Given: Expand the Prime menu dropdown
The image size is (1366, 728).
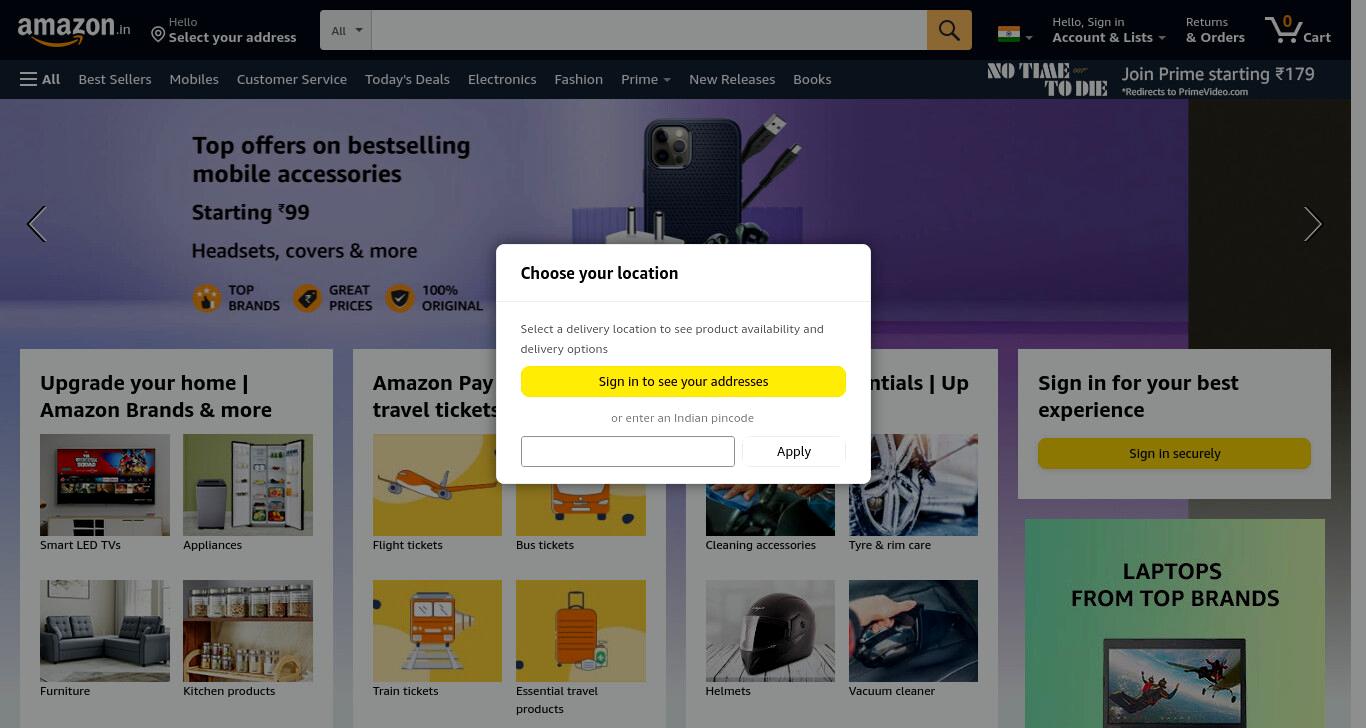Looking at the screenshot, I should (645, 79).
